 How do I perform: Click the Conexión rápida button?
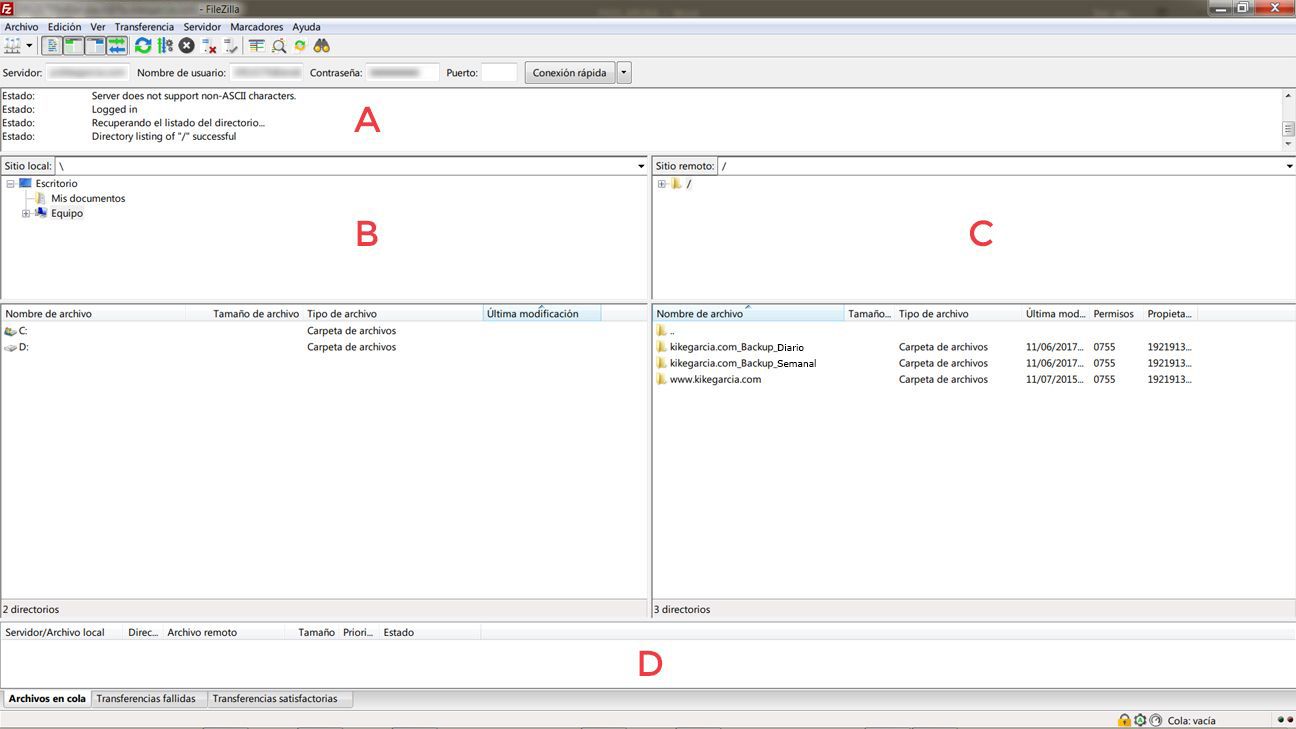569,73
